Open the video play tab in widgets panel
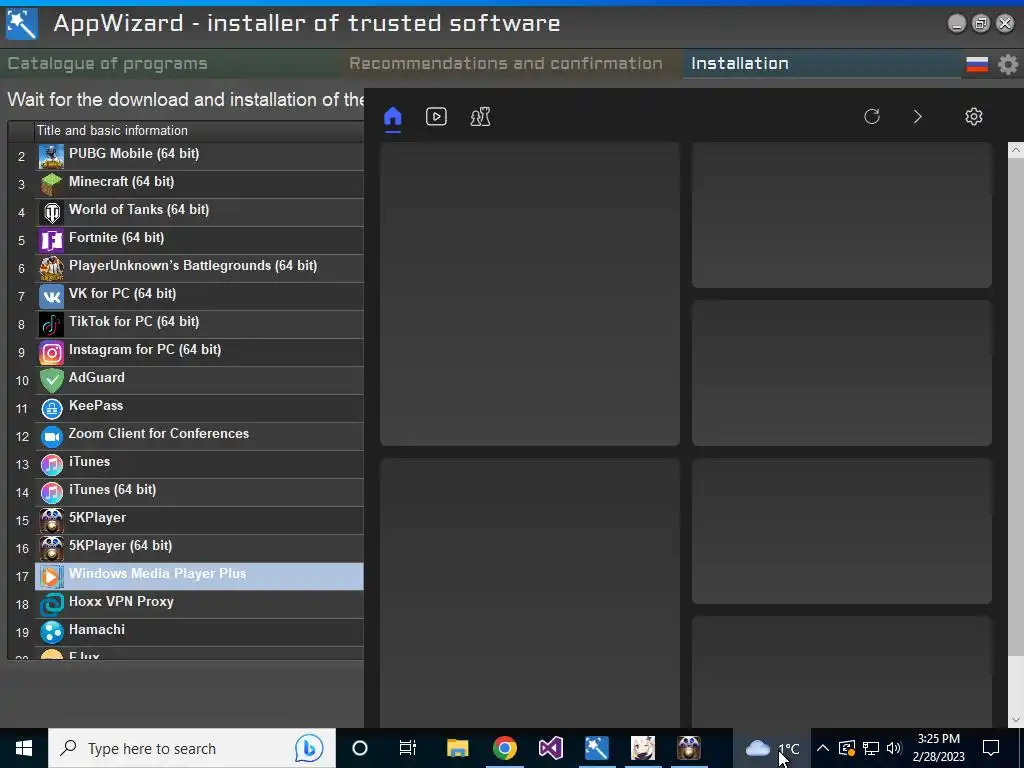The height and width of the screenshot is (768, 1024). point(436,117)
